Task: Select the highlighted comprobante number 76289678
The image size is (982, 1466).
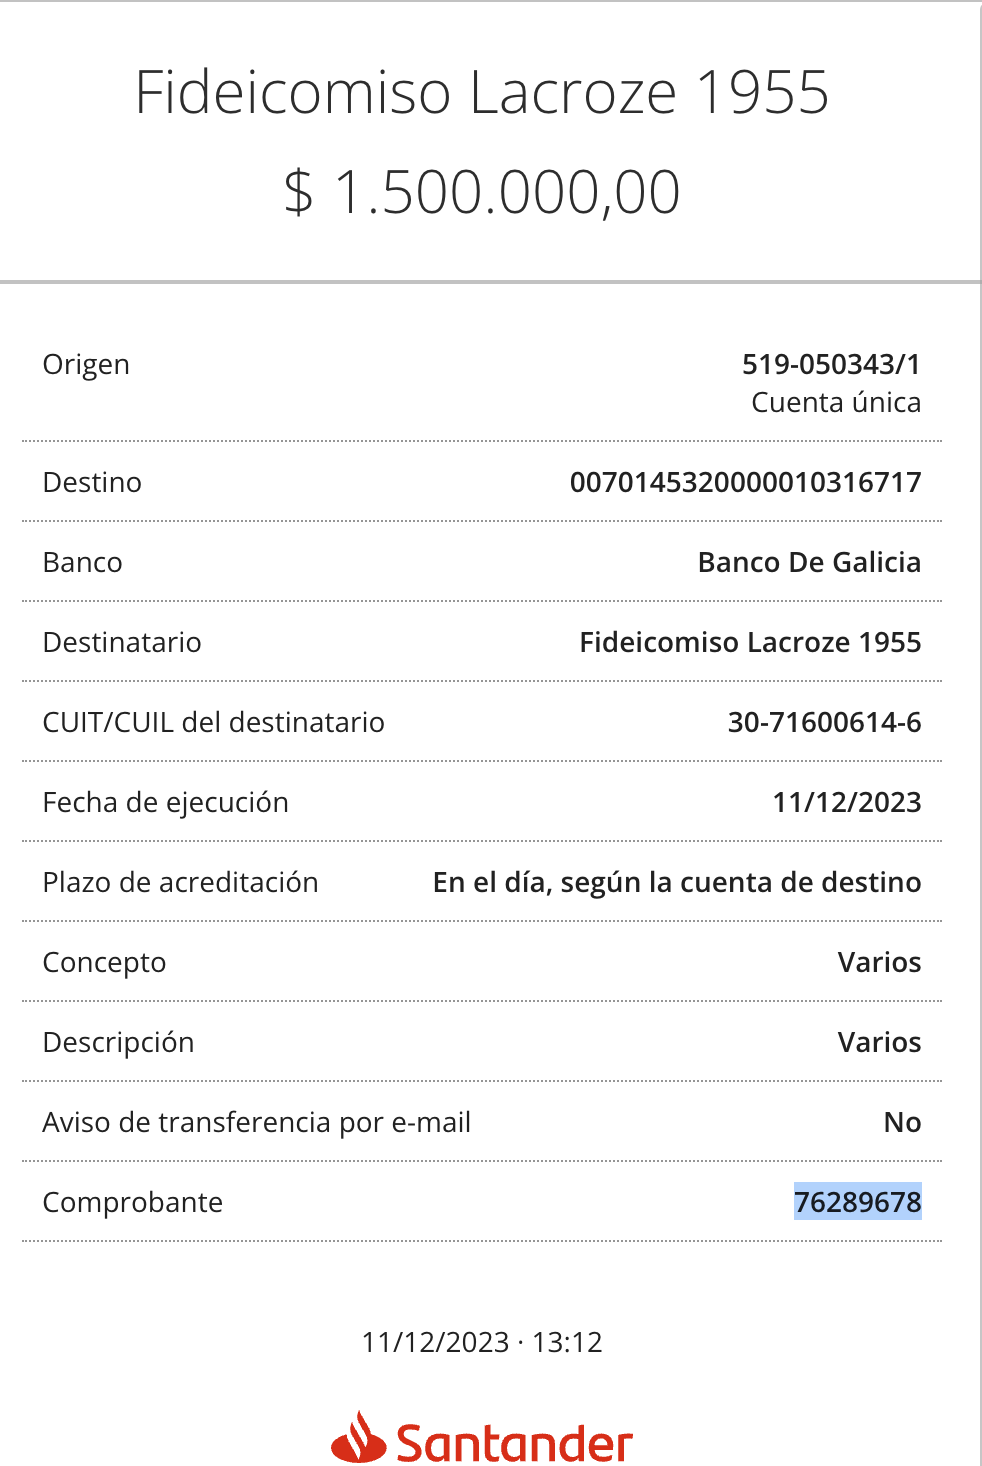Action: pos(858,1201)
